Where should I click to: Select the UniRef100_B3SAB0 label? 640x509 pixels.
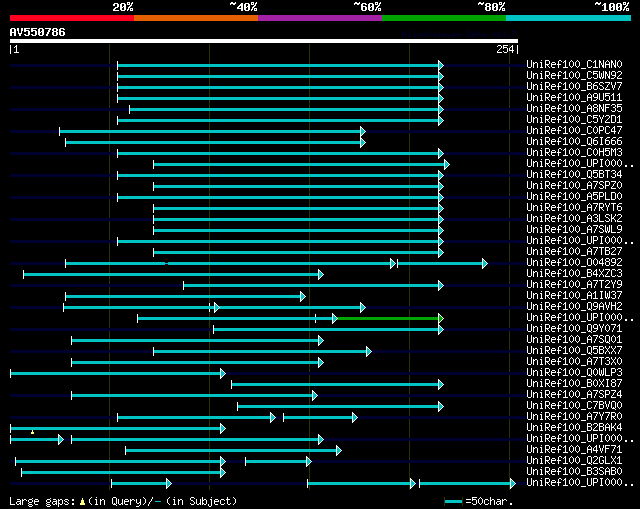(574, 472)
